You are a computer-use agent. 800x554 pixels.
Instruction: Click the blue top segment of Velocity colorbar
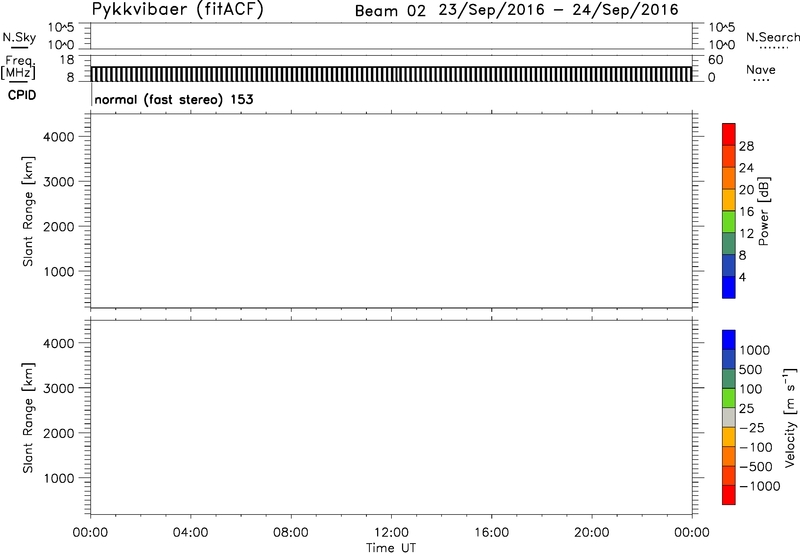pos(729,340)
